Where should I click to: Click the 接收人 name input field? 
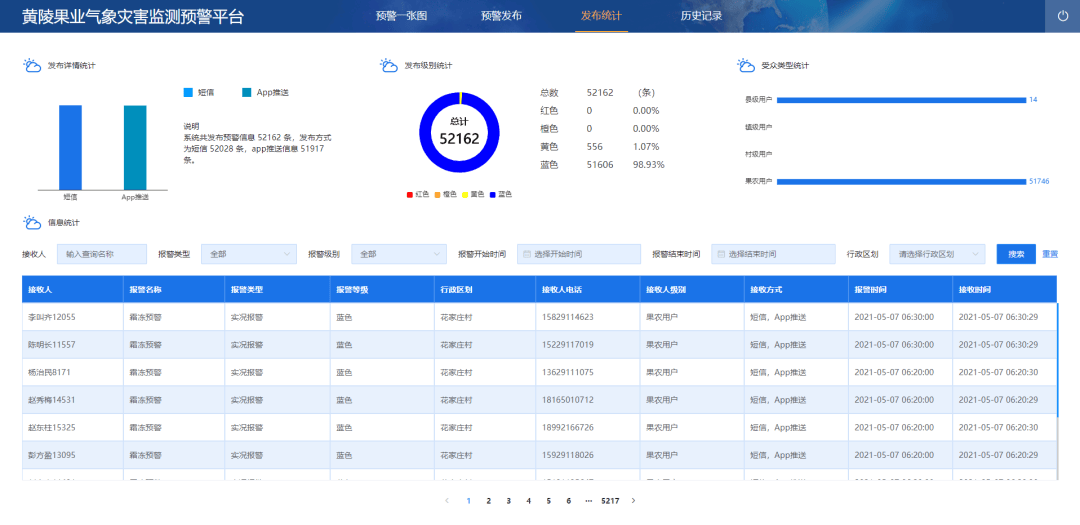coord(101,254)
